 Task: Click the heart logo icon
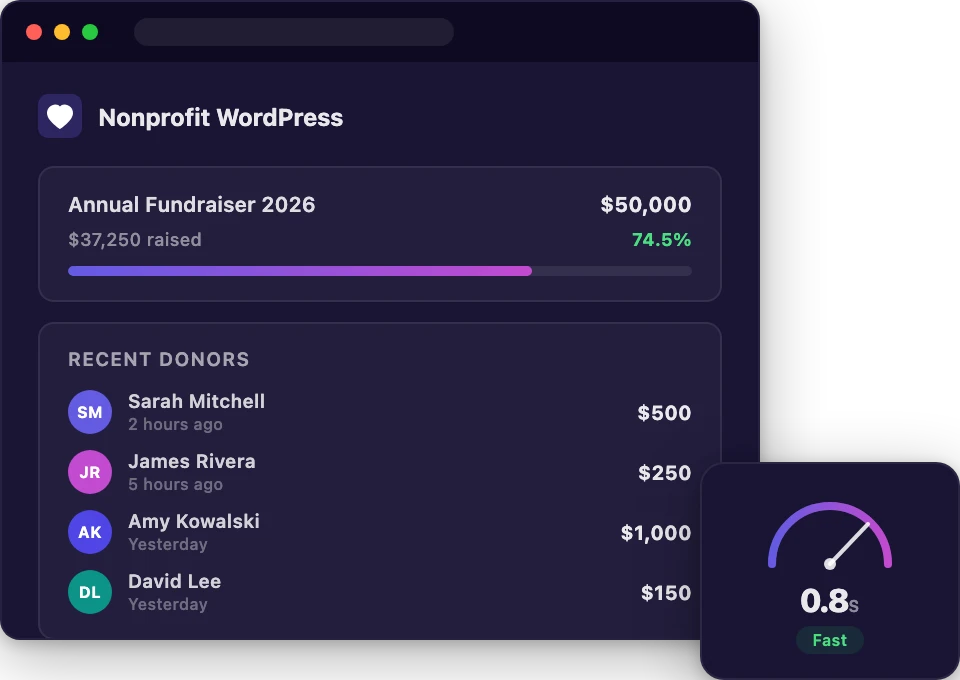click(60, 117)
